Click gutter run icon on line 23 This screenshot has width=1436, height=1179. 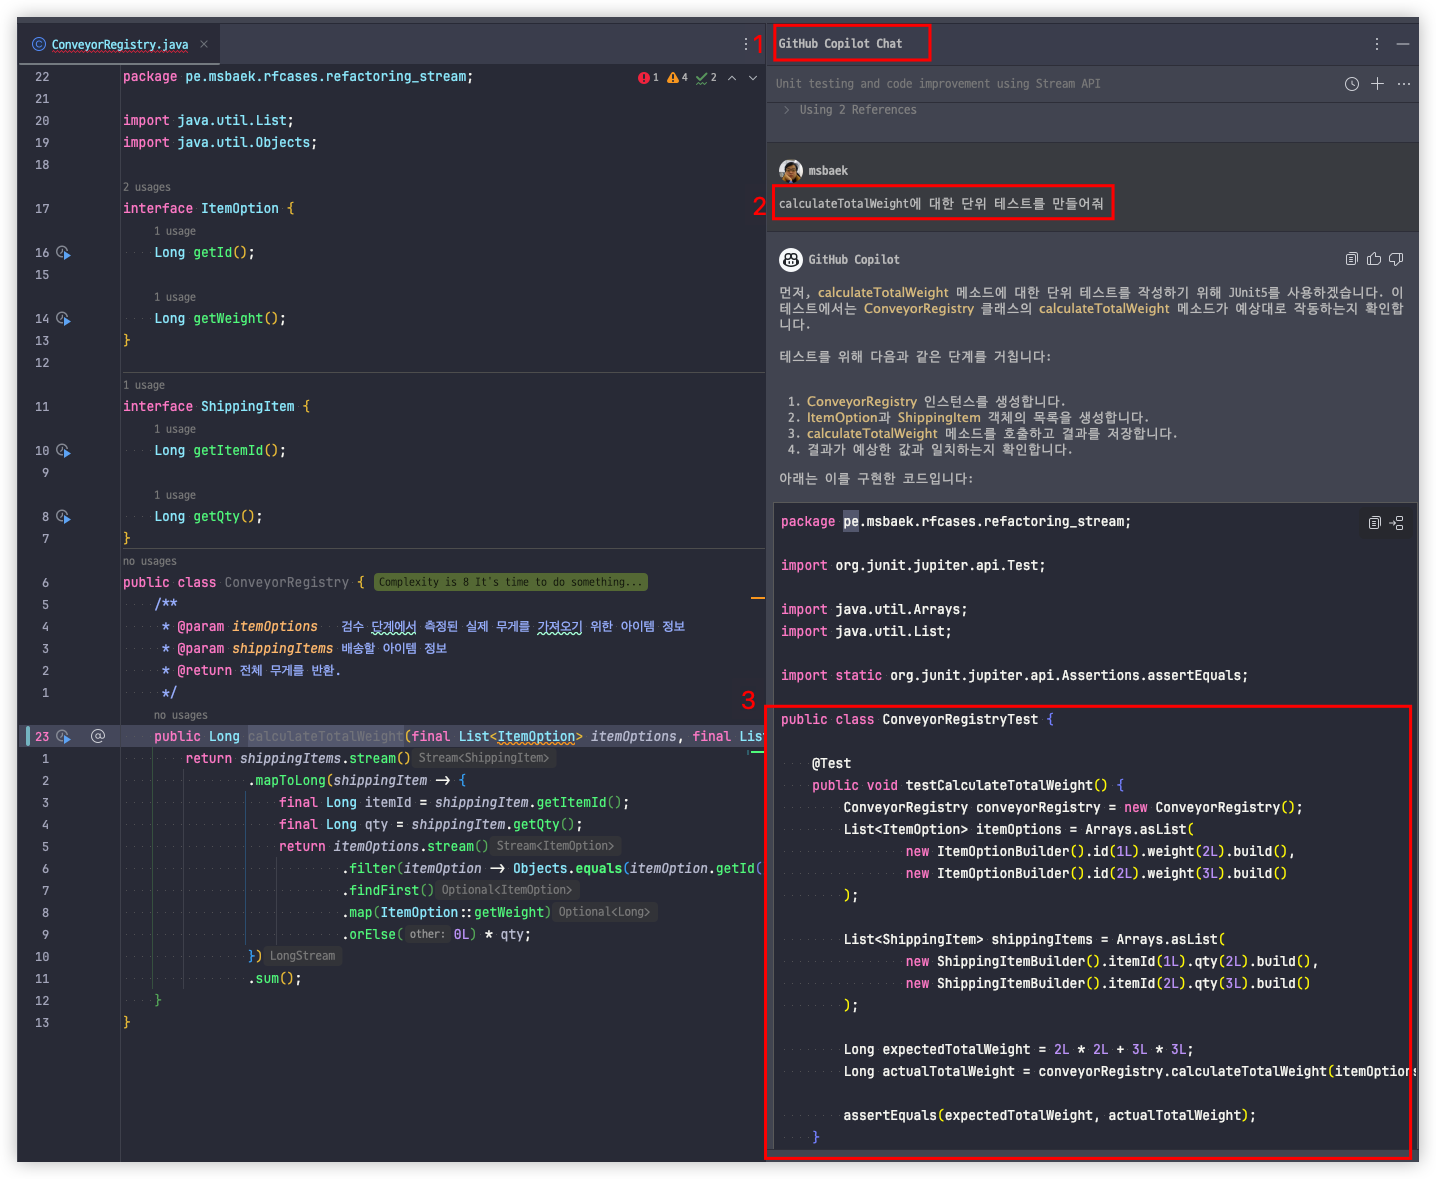[x=63, y=737]
